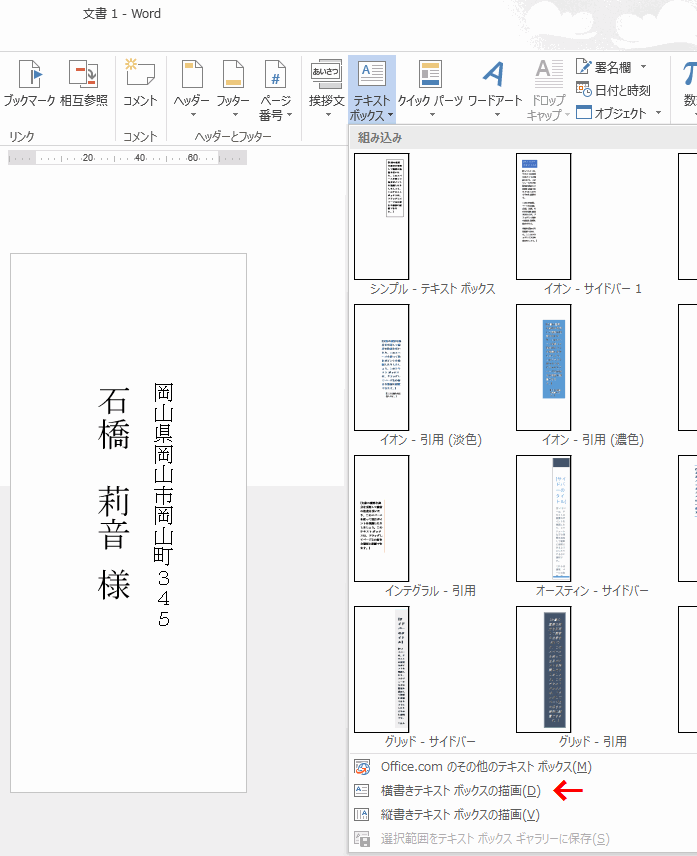This screenshot has width=697, height=856.
Task: Expand the Greeting text (挨拶文) dropdown arrow
Action: pyautogui.click(x=328, y=115)
